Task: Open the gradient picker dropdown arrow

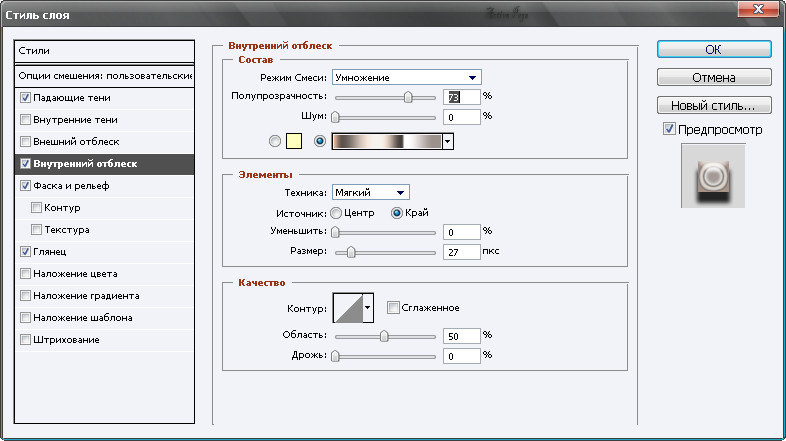Action: click(448, 142)
